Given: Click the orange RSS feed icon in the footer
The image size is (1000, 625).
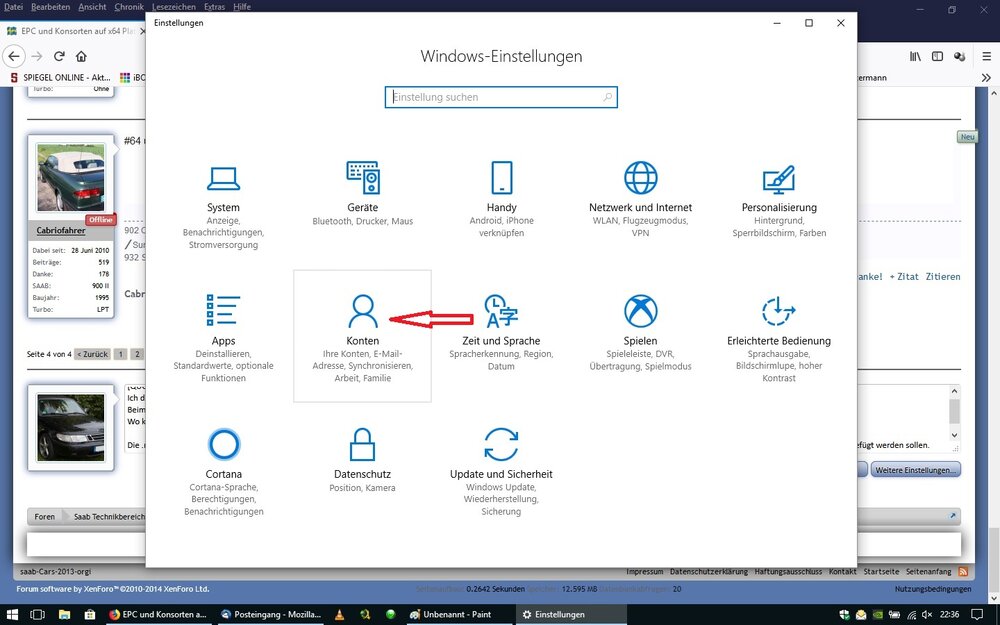Looking at the screenshot, I should click(x=963, y=571).
